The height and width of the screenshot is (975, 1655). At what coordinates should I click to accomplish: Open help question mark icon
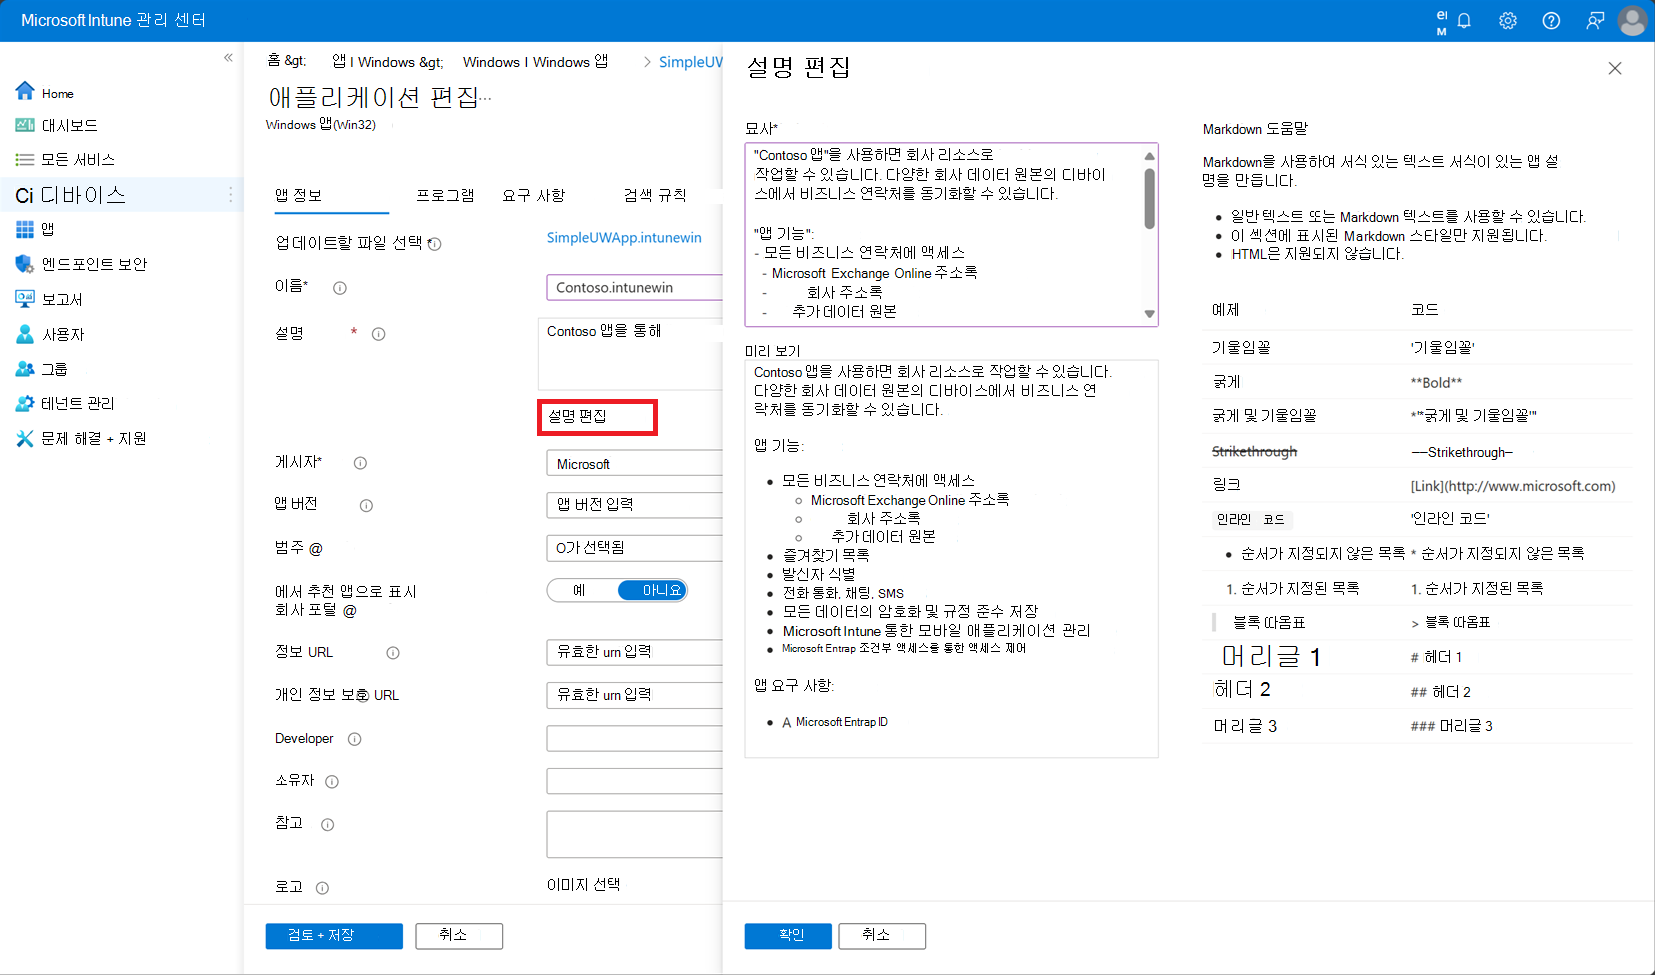point(1551,21)
